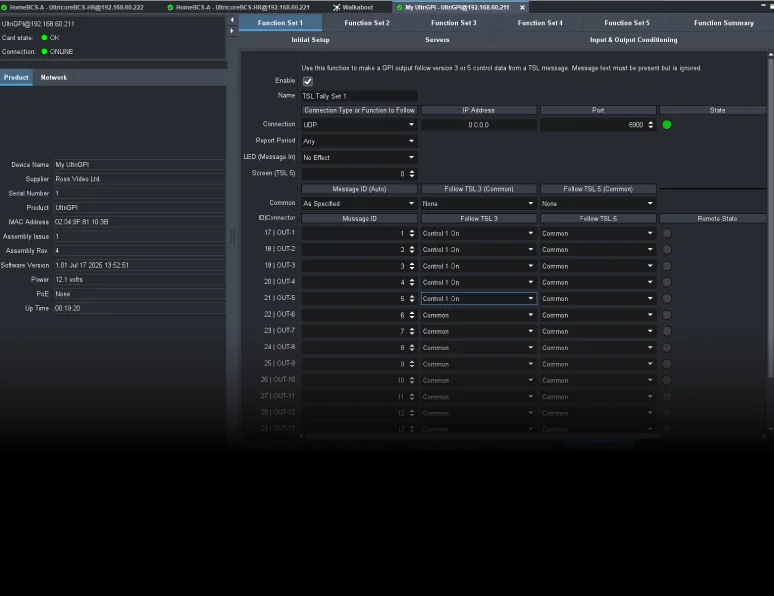Image resolution: width=774 pixels, height=596 pixels.
Task: Open Follow TSL 3 dropdown for OUT-5
Action: [478, 299]
